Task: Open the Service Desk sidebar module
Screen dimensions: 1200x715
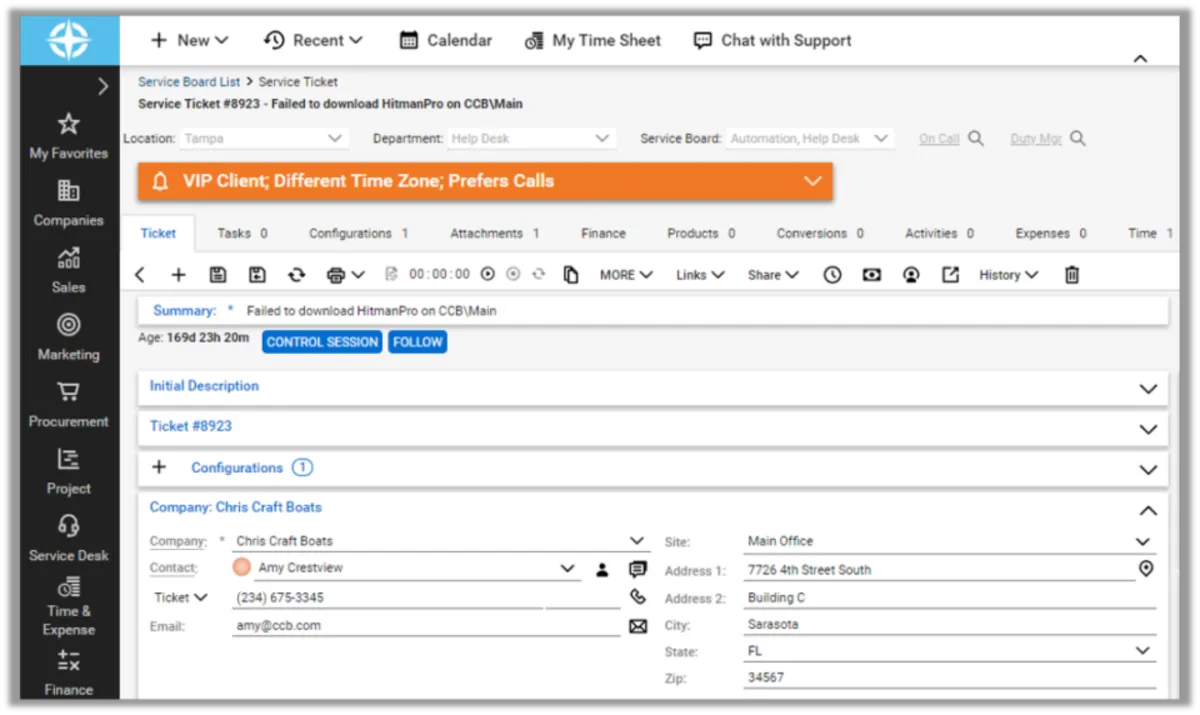Action: pos(68,538)
